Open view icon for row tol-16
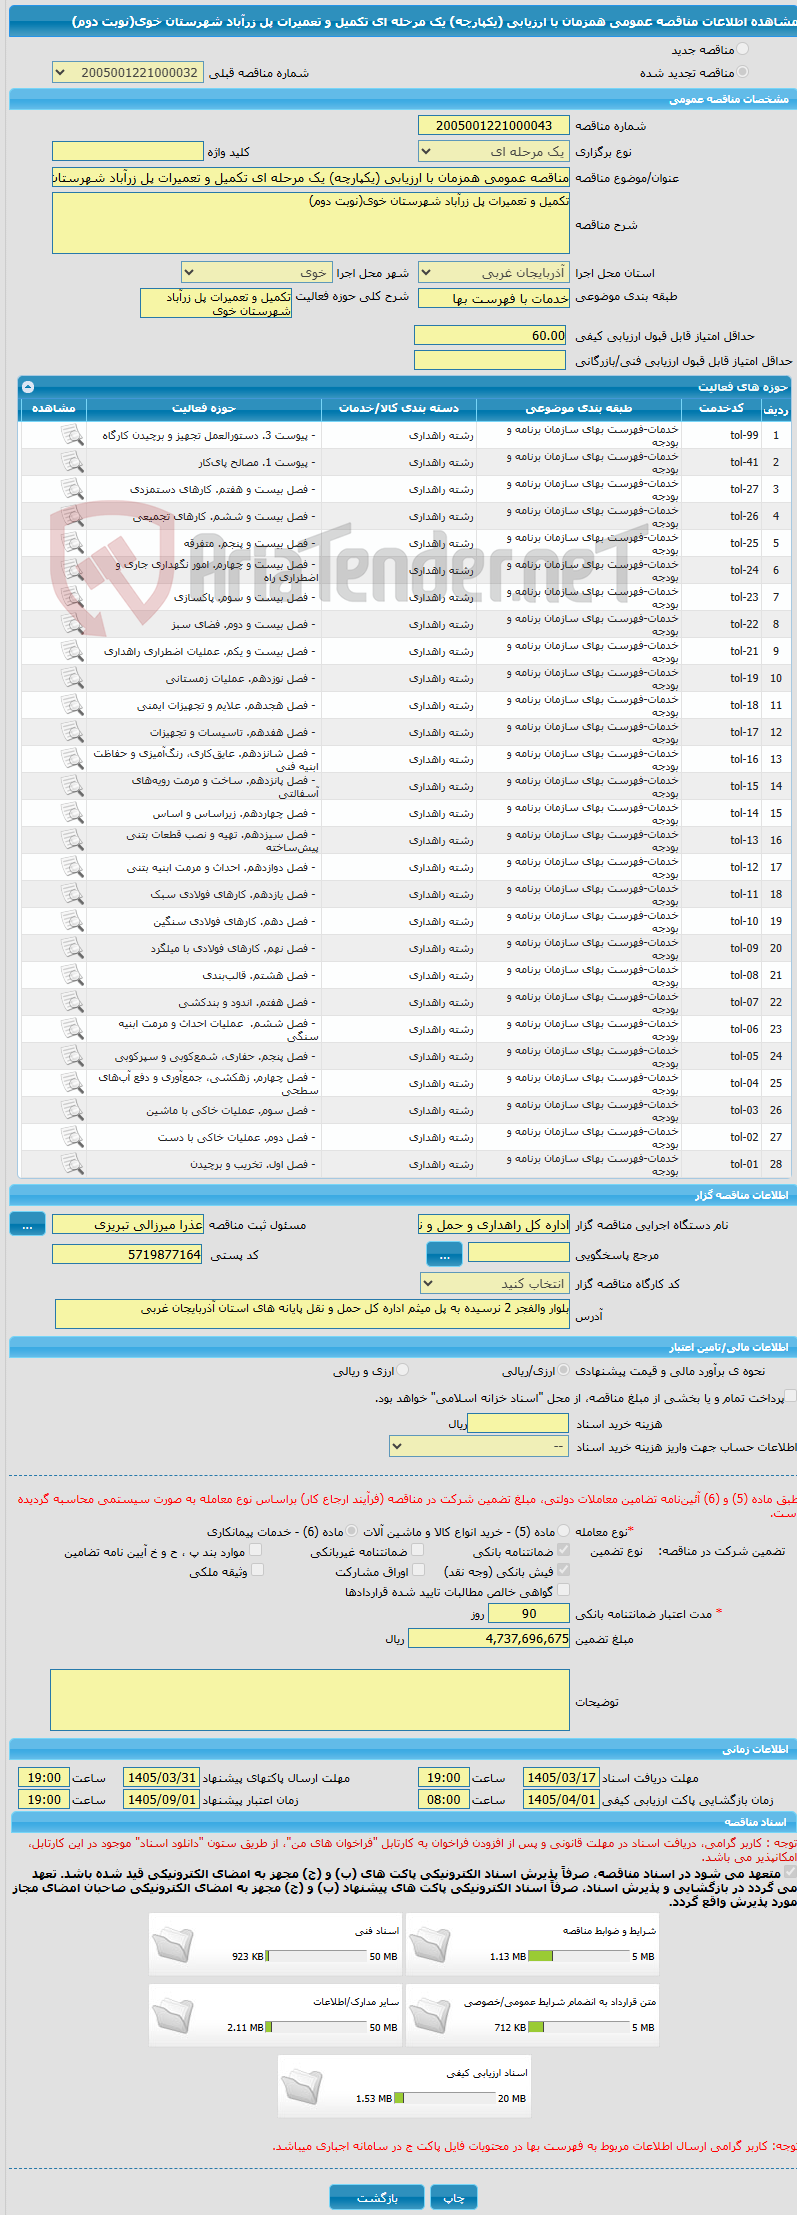Image resolution: width=797 pixels, height=2215 pixels. click(72, 759)
